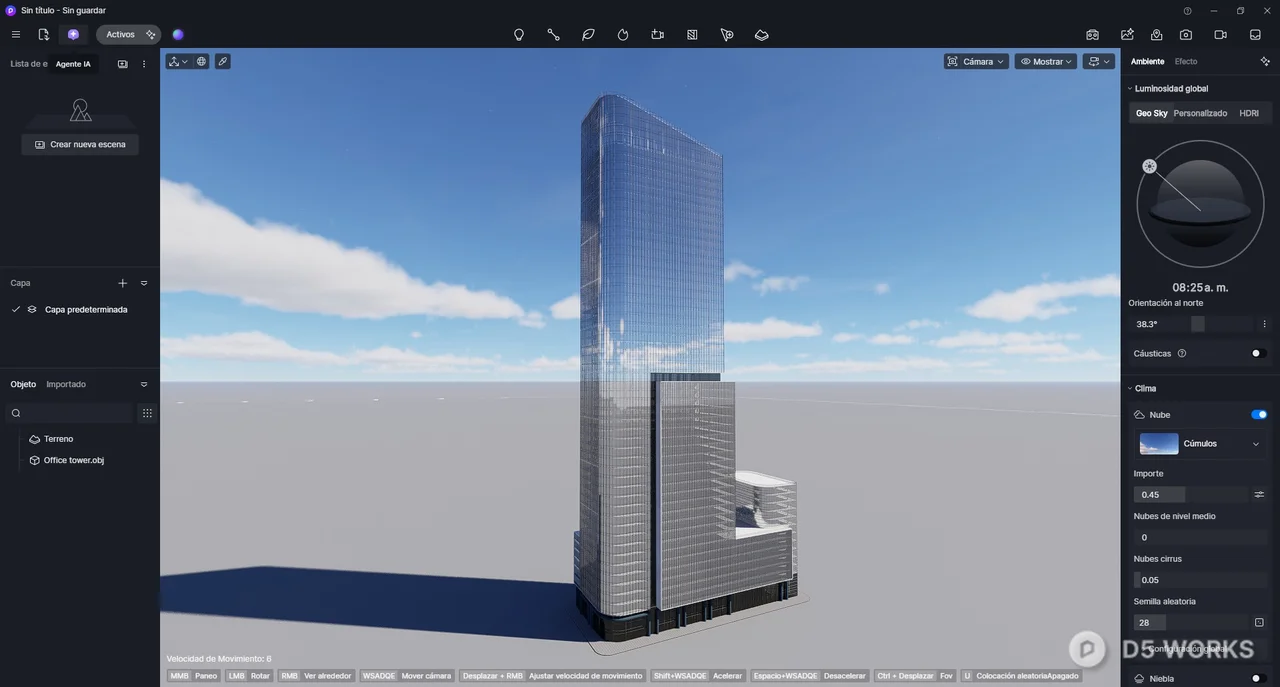1280x687 pixels.
Task: Click the location pin panorama icon
Action: [x=1156, y=34]
